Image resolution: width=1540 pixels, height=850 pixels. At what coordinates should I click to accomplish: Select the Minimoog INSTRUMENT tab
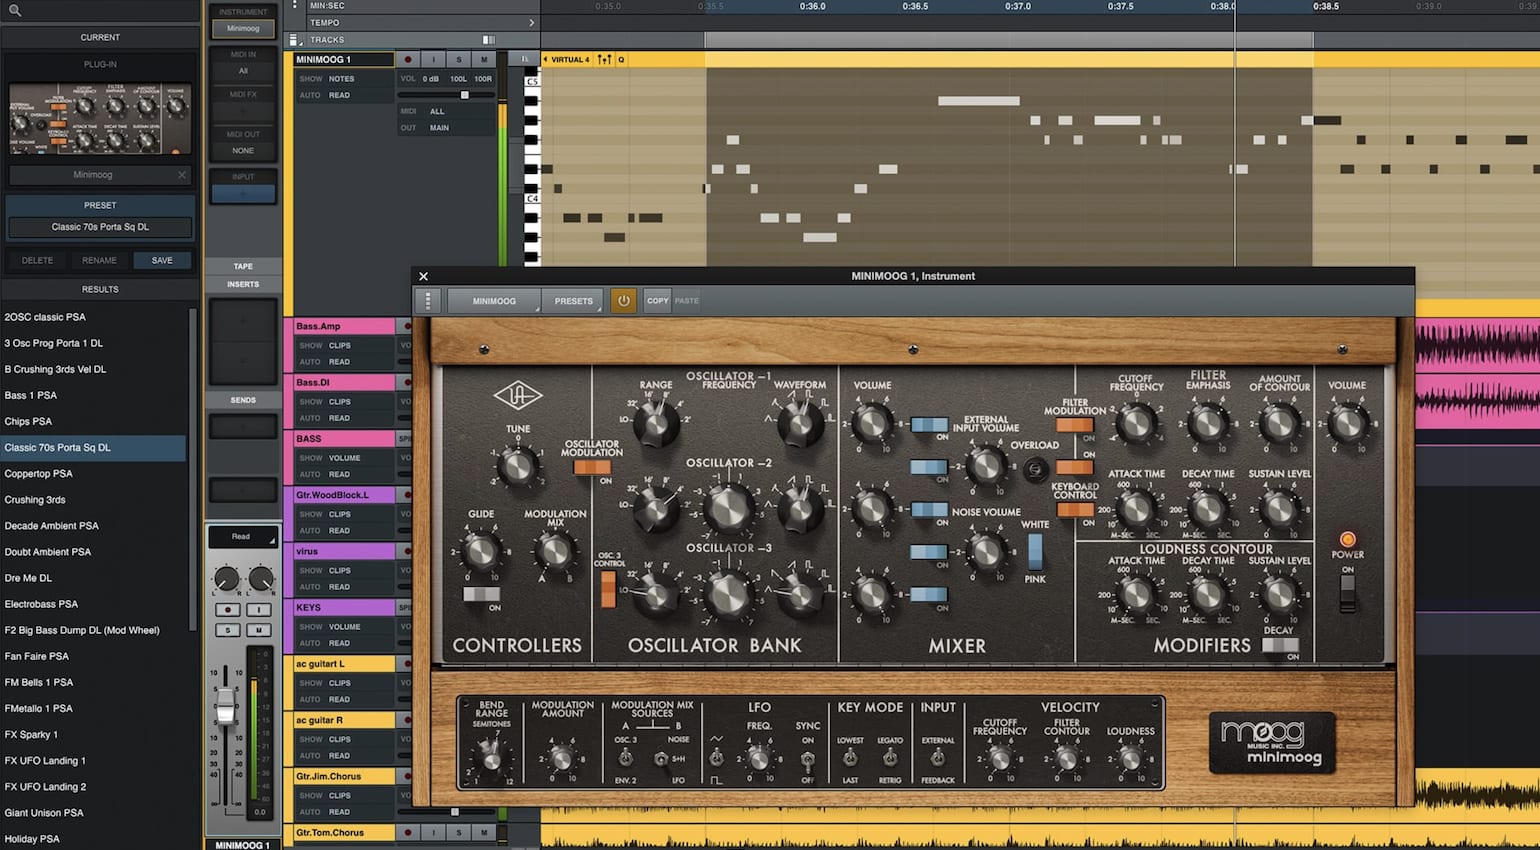tap(243, 28)
